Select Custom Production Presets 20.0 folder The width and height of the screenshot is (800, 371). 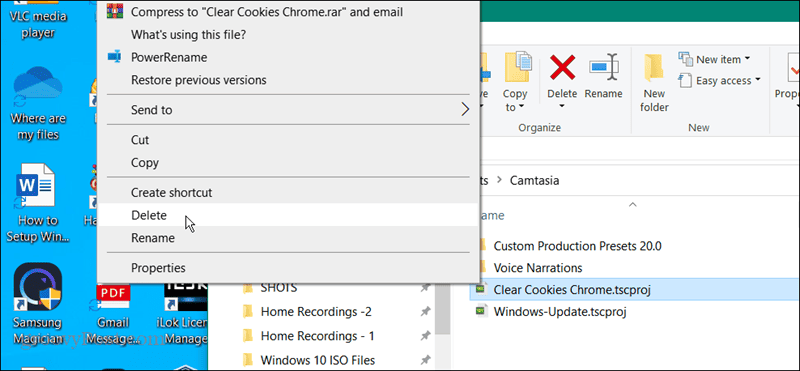[578, 246]
